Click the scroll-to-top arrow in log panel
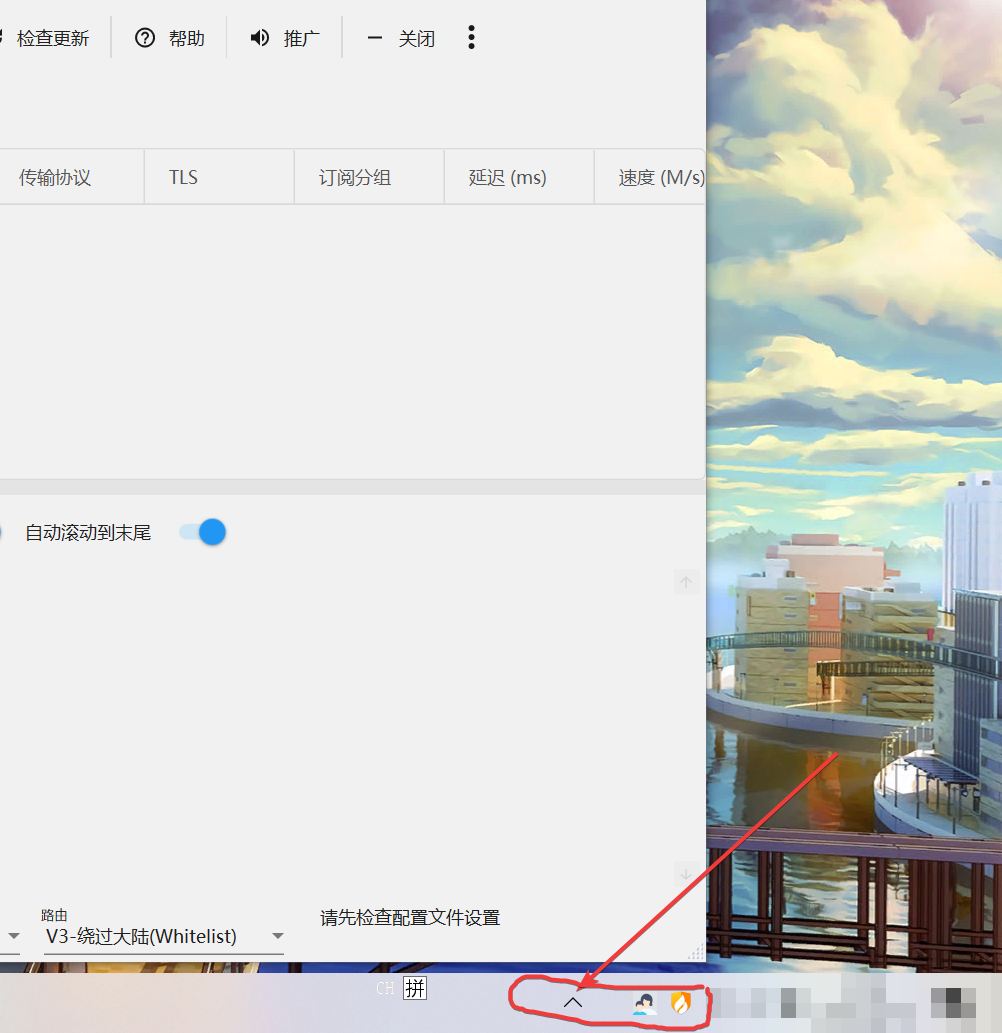This screenshot has height=1033, width=1002. point(686,582)
